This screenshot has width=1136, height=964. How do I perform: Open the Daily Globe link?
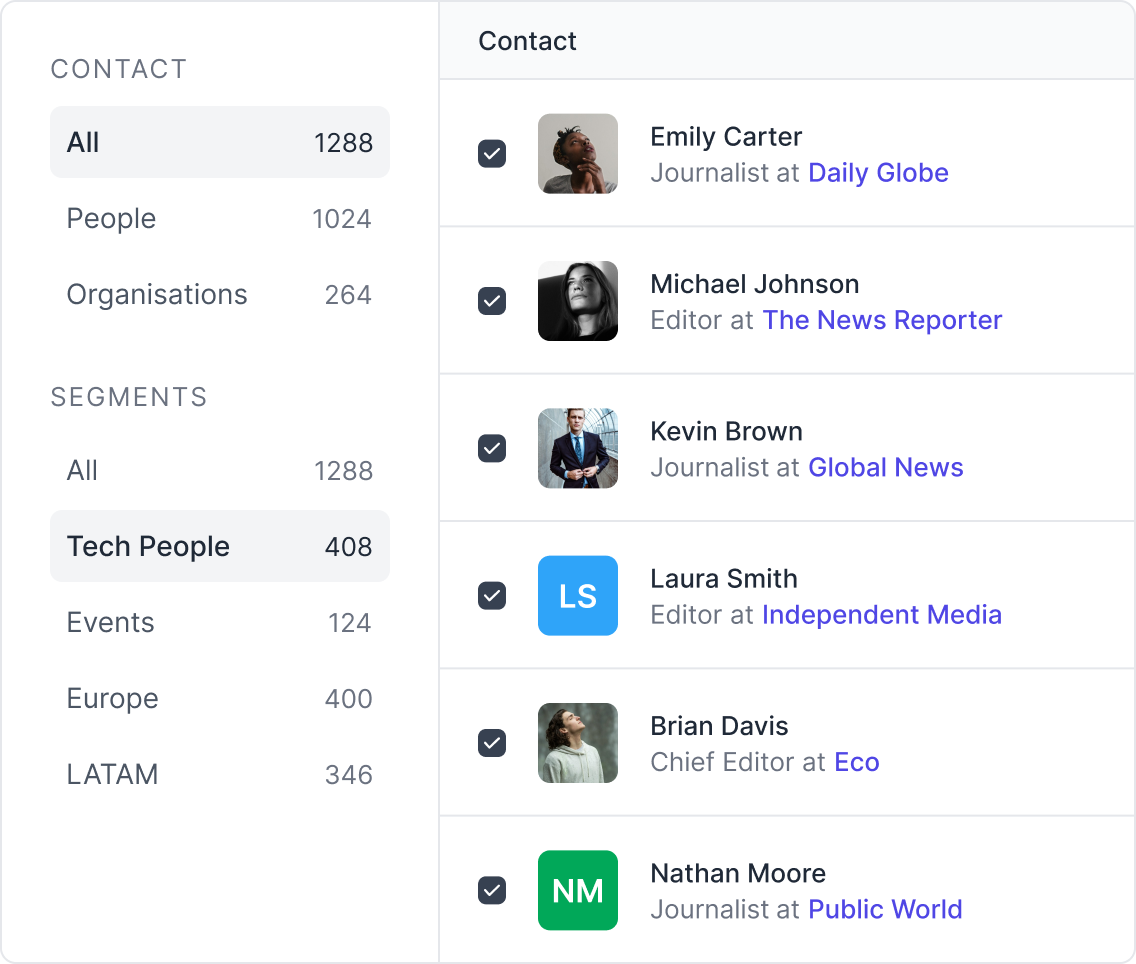(x=877, y=173)
